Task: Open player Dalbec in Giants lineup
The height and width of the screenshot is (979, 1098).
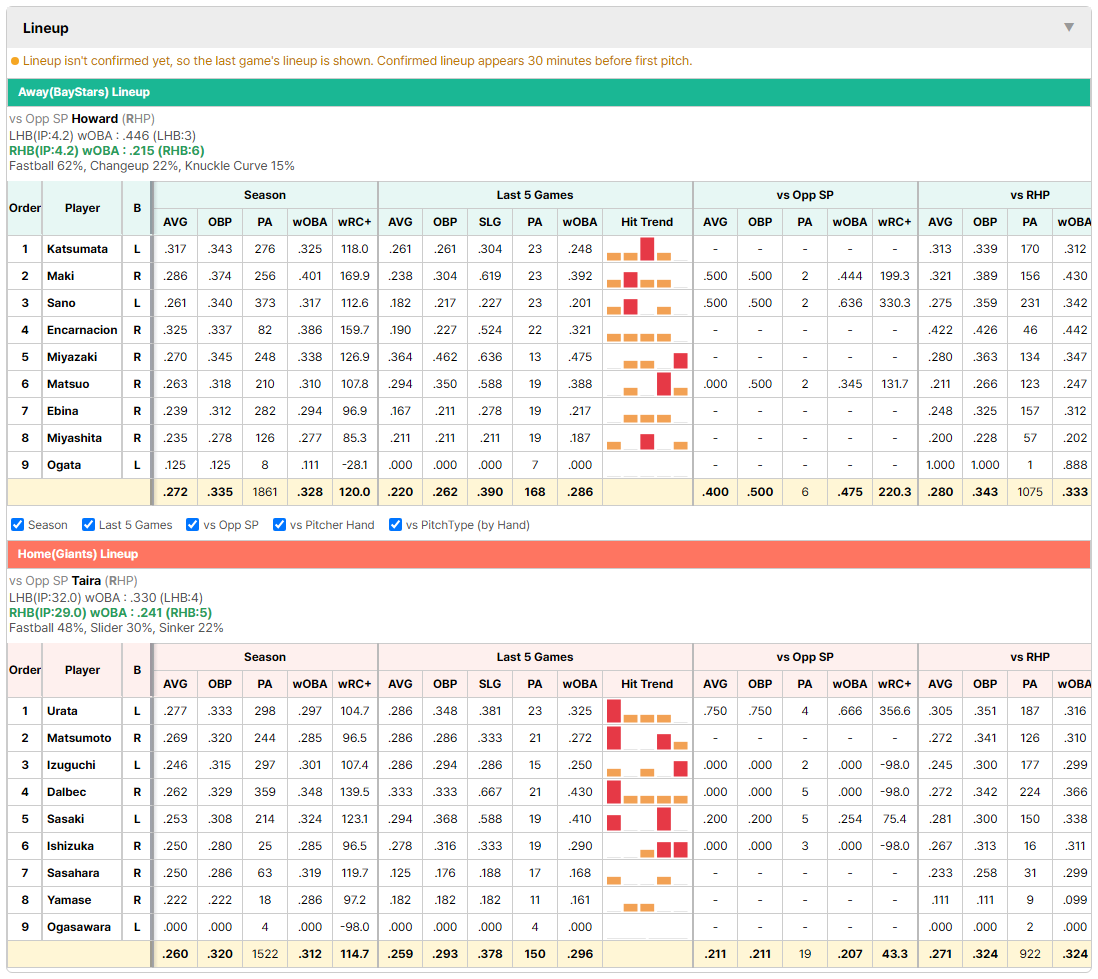Action: click(x=67, y=792)
